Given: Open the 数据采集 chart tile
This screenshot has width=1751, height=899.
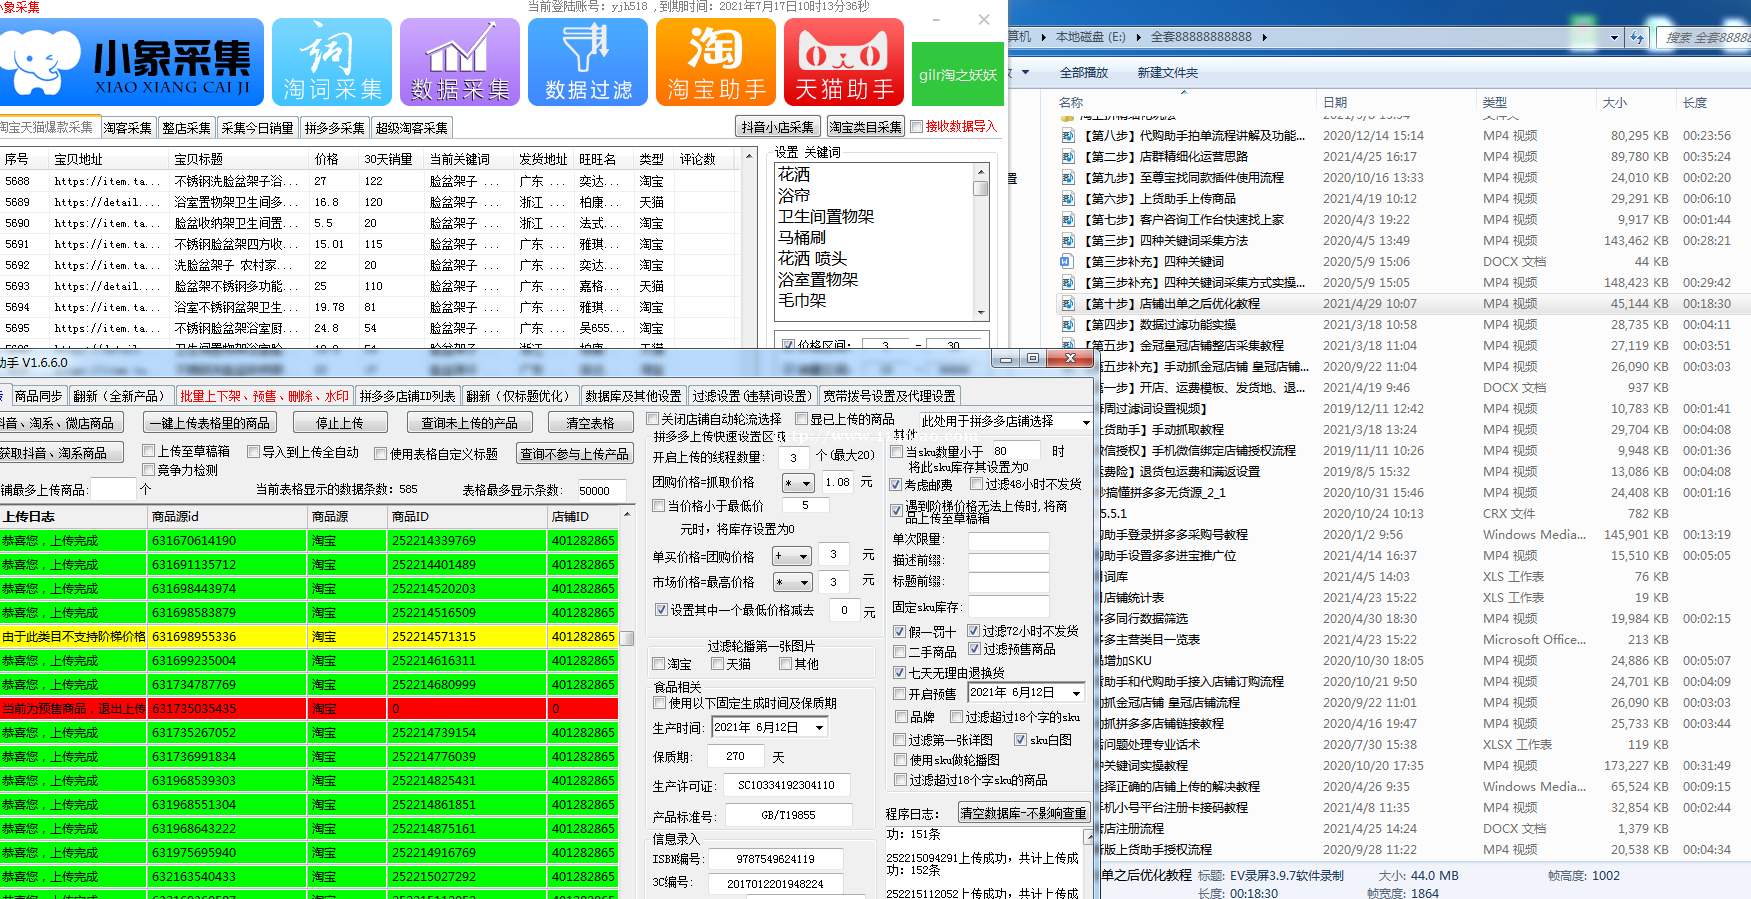Looking at the screenshot, I should coord(460,62).
